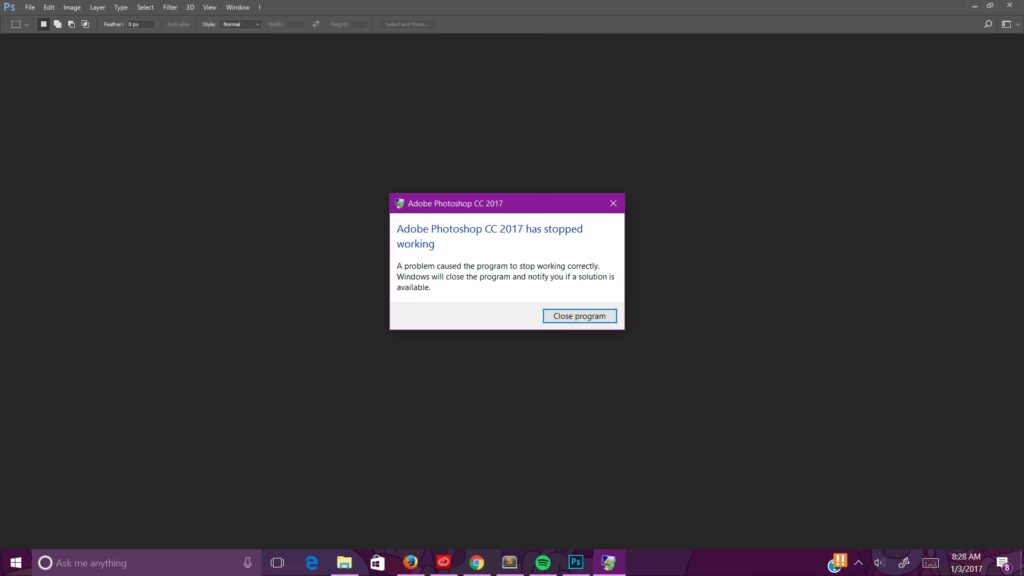Open Photoshop from the taskbar

[x=575, y=563]
